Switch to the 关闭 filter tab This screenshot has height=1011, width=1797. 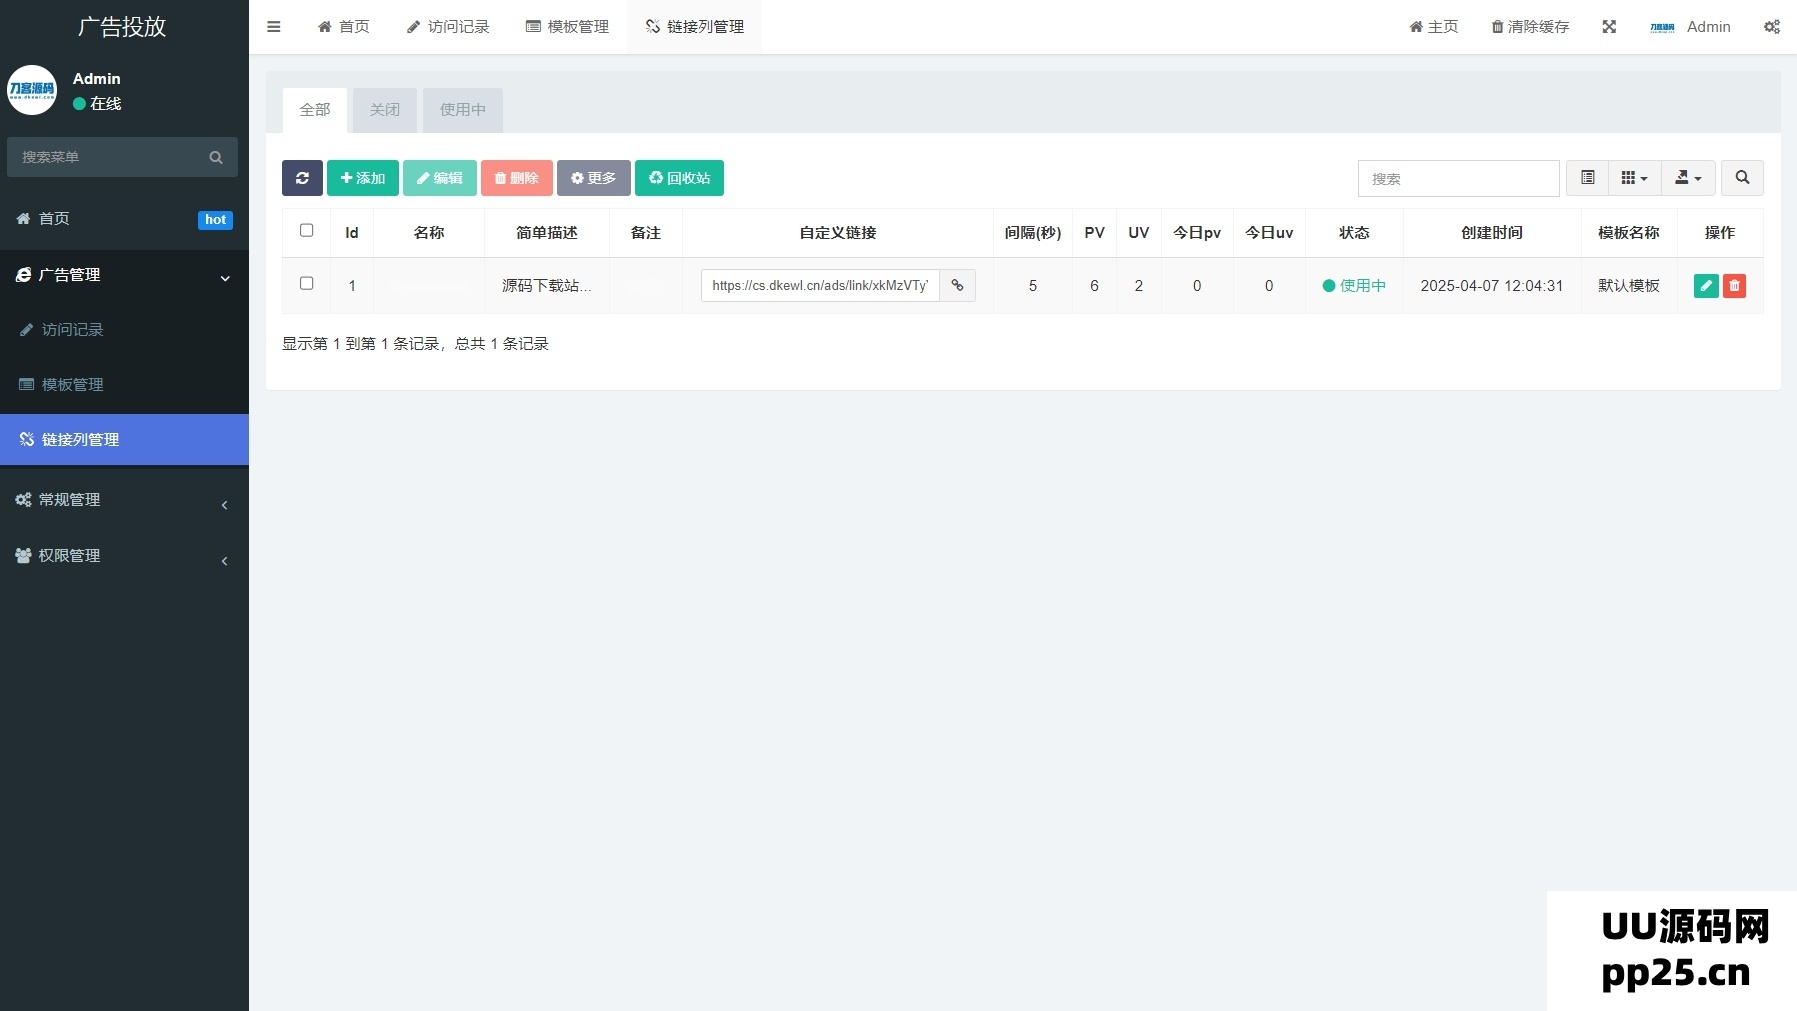[384, 110]
